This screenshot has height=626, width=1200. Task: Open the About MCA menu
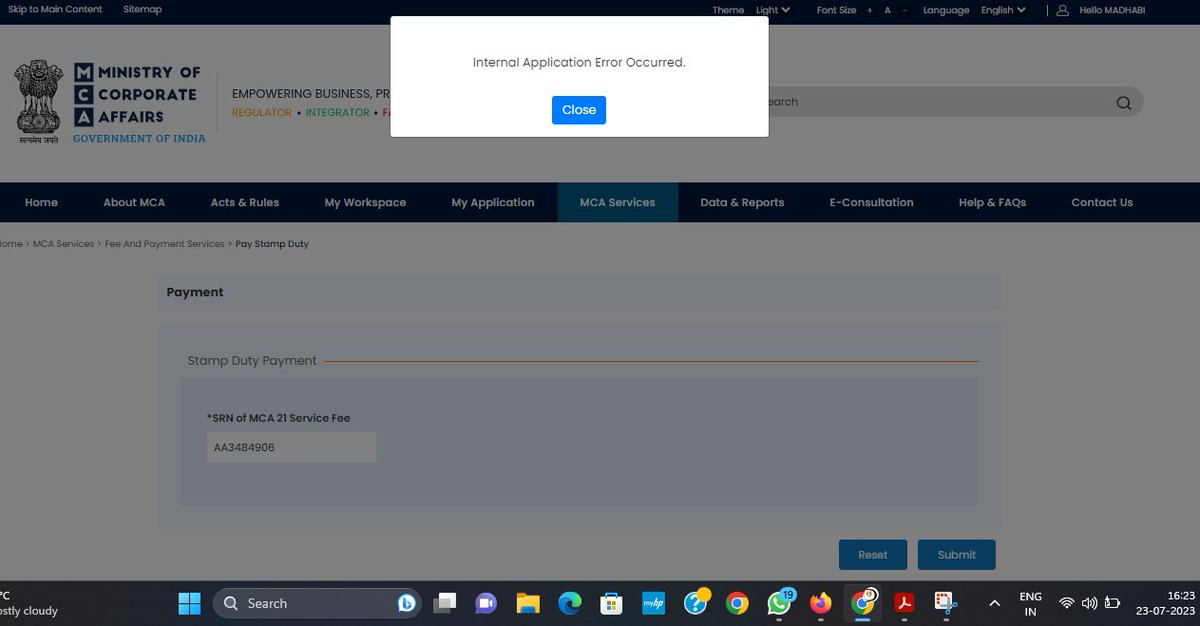click(x=134, y=202)
